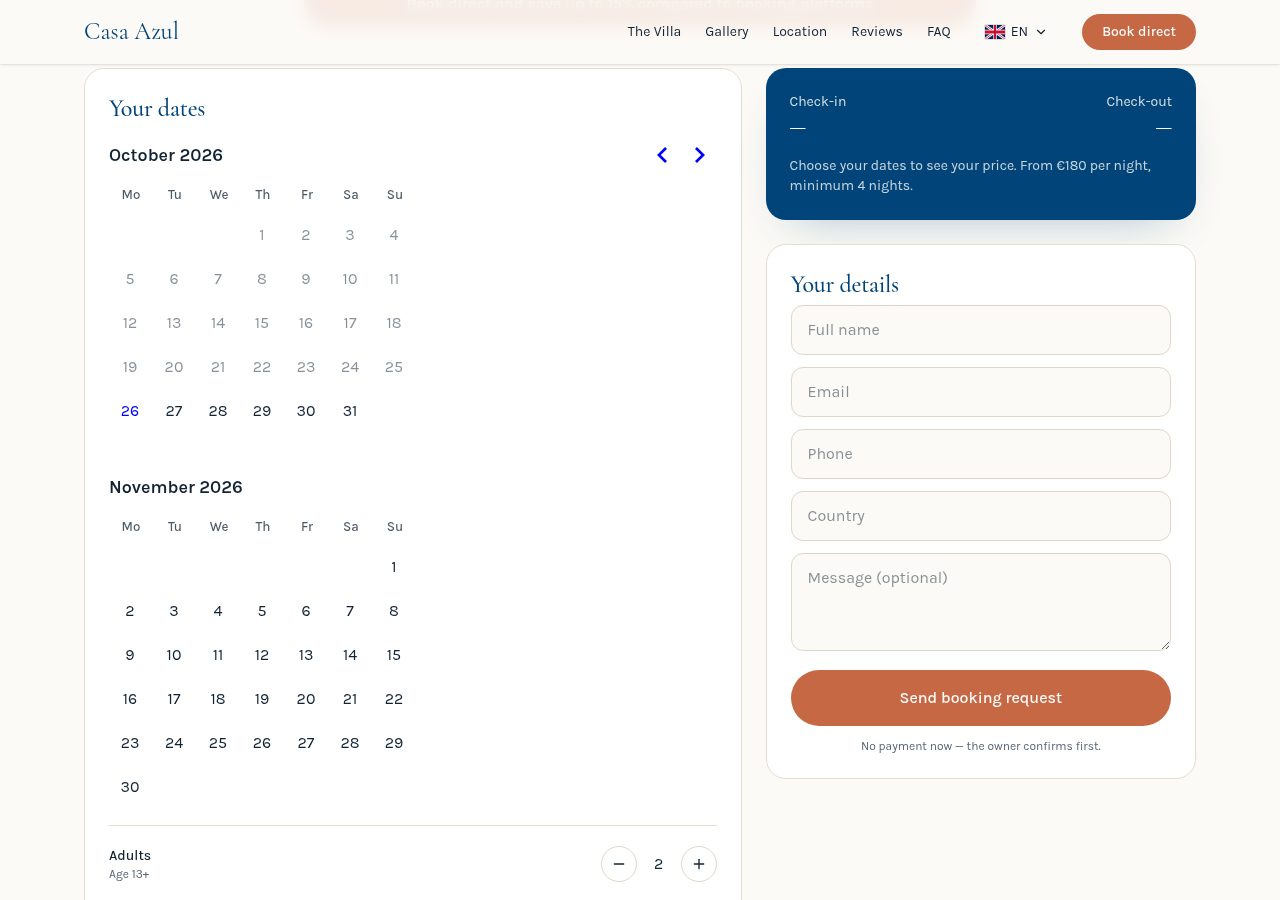Focus the Country input field
This screenshot has width=1280, height=900.
981,516
